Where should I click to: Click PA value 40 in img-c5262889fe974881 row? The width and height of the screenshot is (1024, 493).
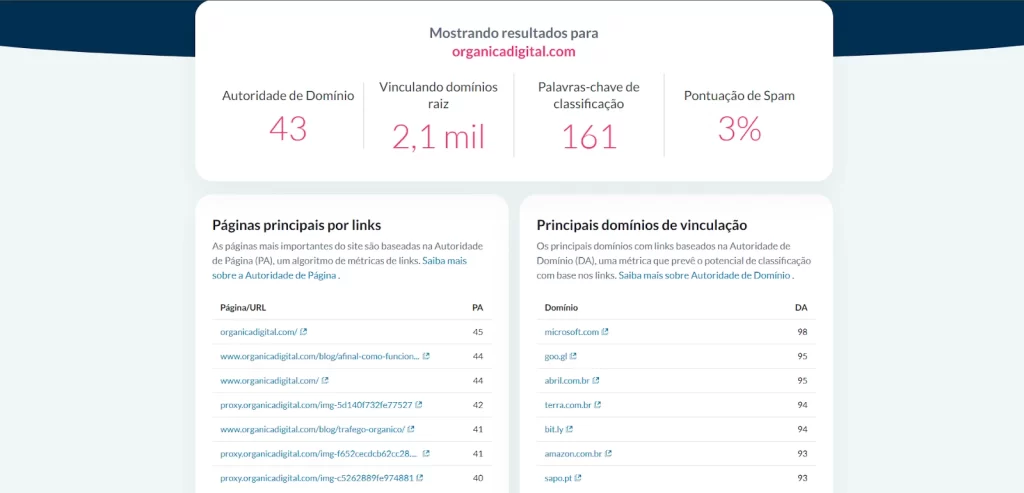pyautogui.click(x=477, y=478)
